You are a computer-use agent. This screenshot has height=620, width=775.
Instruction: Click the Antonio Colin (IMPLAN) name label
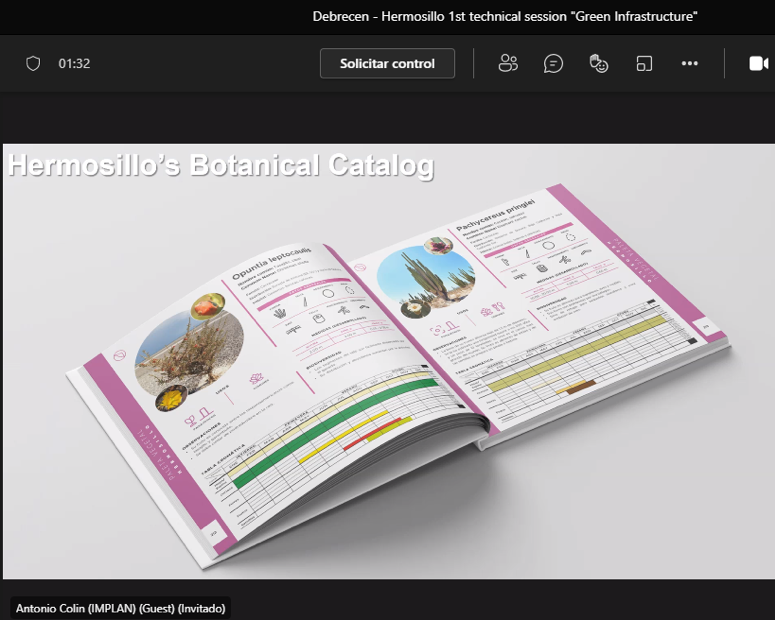(x=121, y=608)
